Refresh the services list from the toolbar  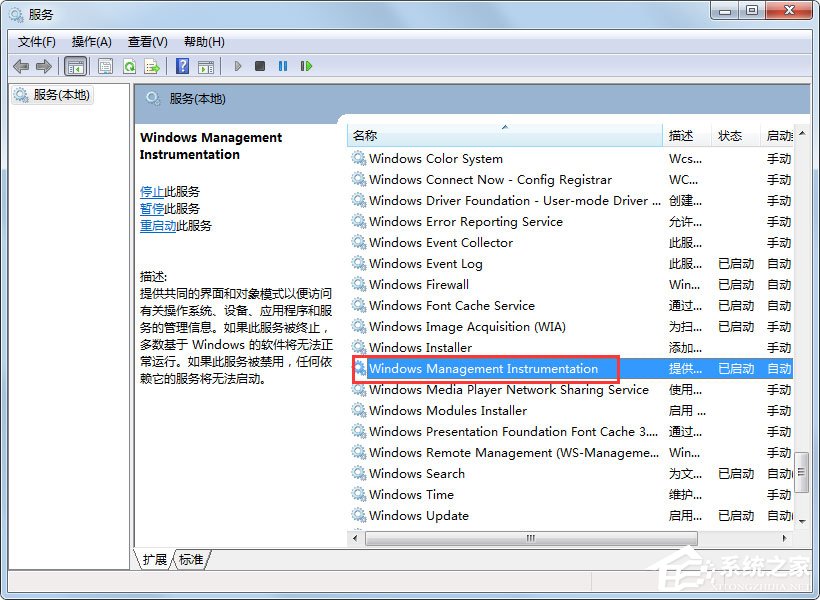click(x=129, y=65)
